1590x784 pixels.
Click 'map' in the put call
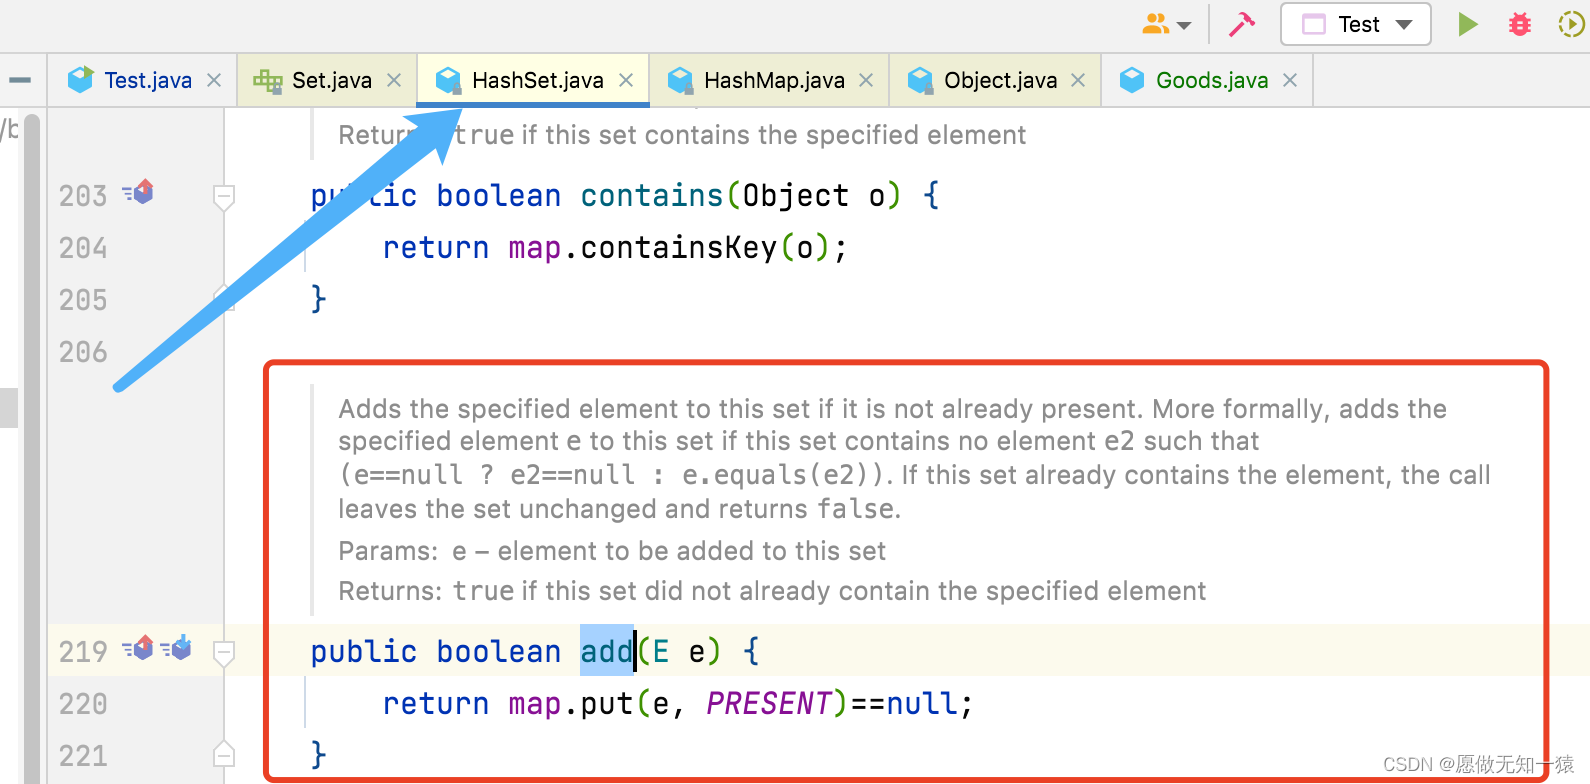click(534, 704)
